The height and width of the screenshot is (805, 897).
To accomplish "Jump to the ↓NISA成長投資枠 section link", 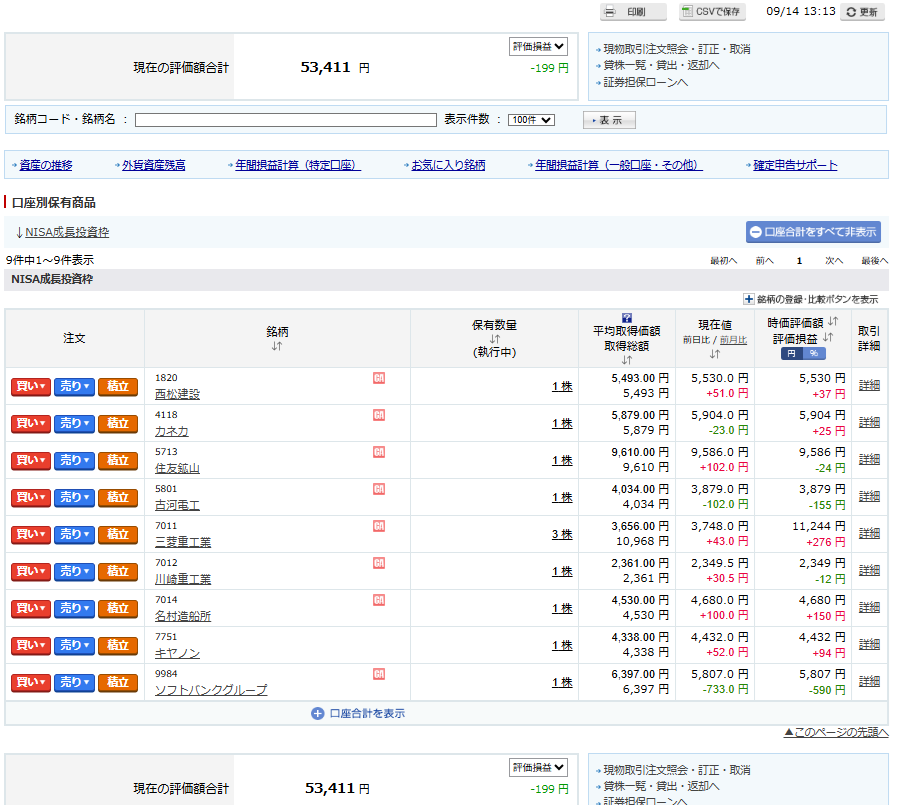I will click(67, 232).
